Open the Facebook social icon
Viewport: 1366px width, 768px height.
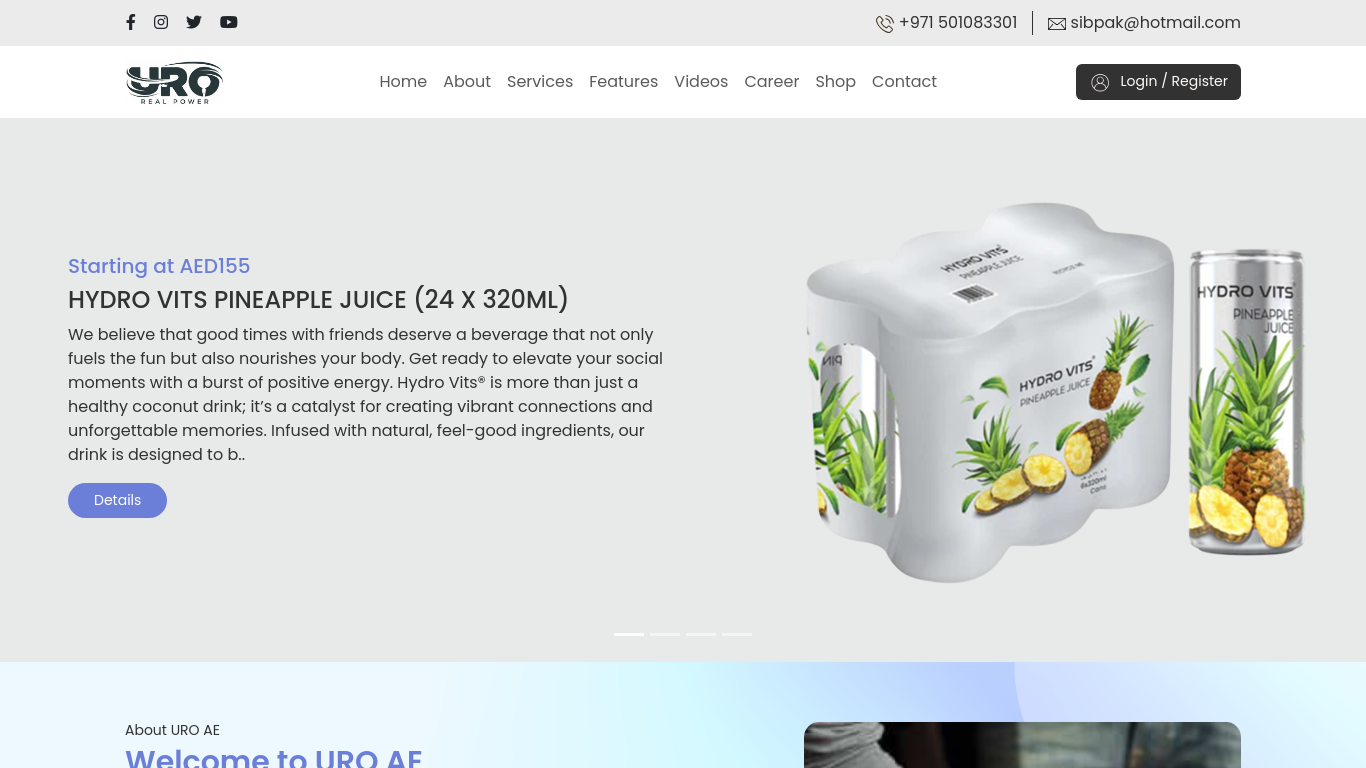130,22
